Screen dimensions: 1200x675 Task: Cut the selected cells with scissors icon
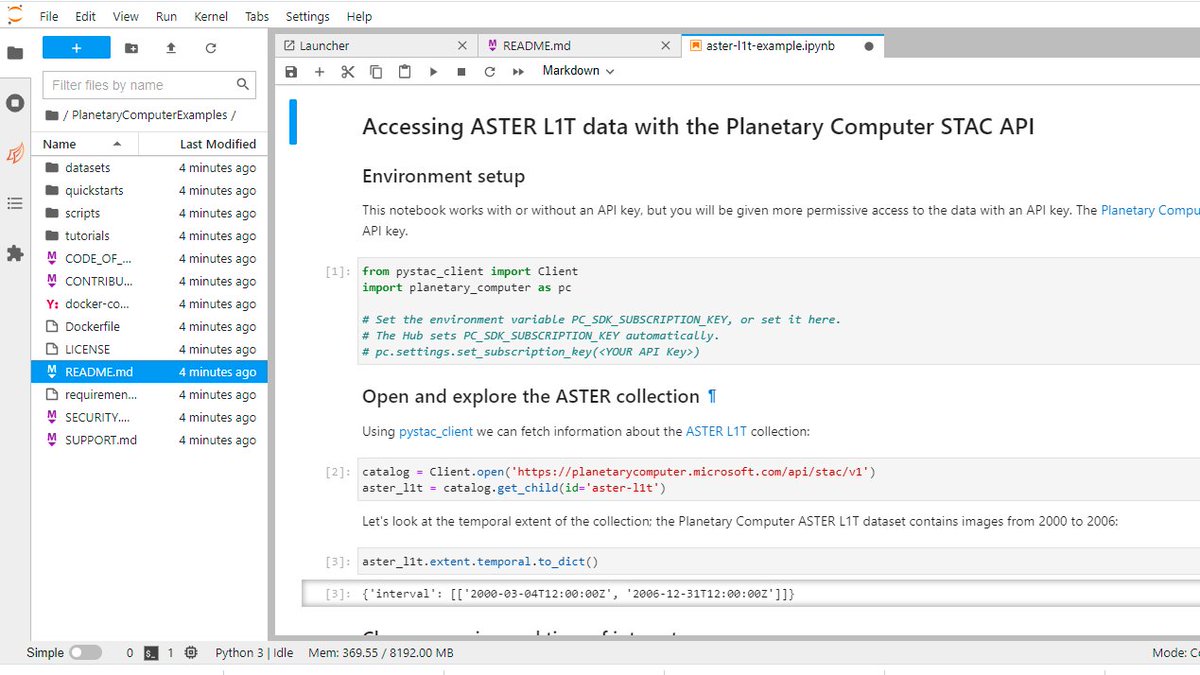347,71
